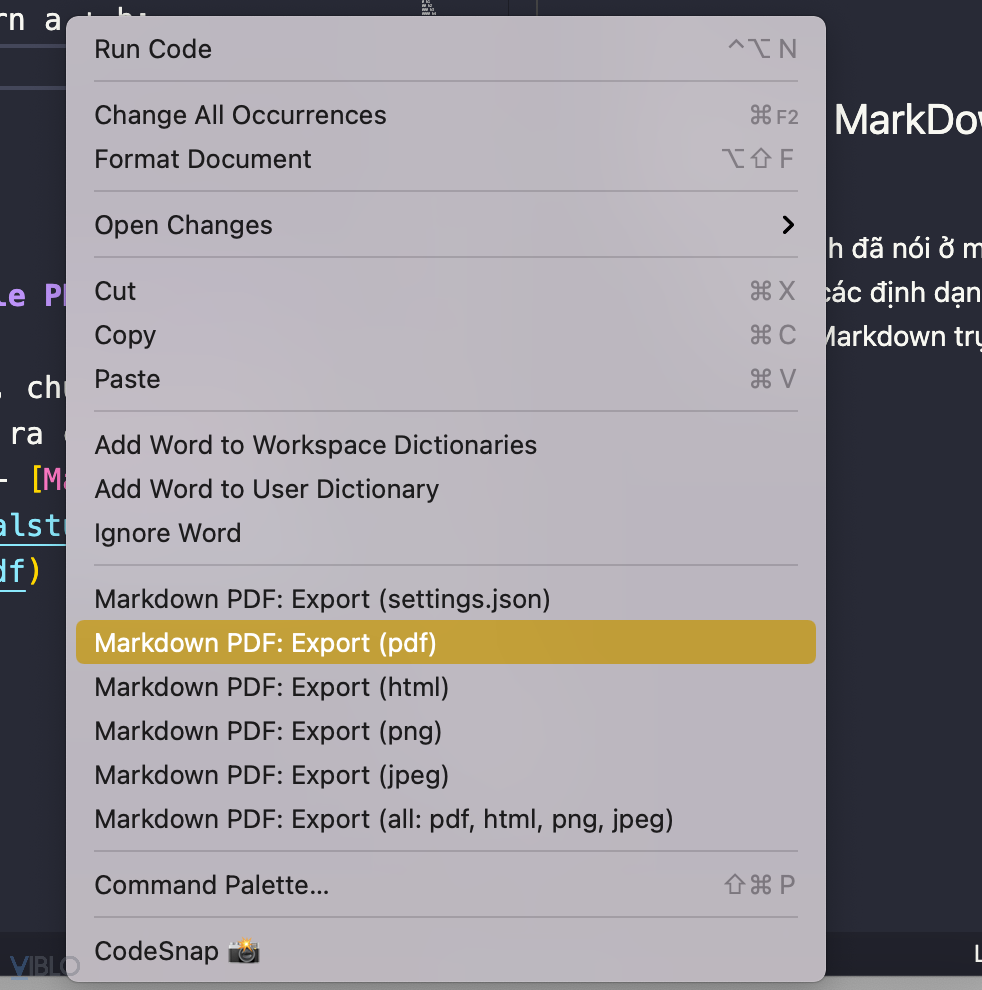The height and width of the screenshot is (990, 982).
Task: Export all formats: pdf, html, png, jpeg
Action: (x=383, y=819)
